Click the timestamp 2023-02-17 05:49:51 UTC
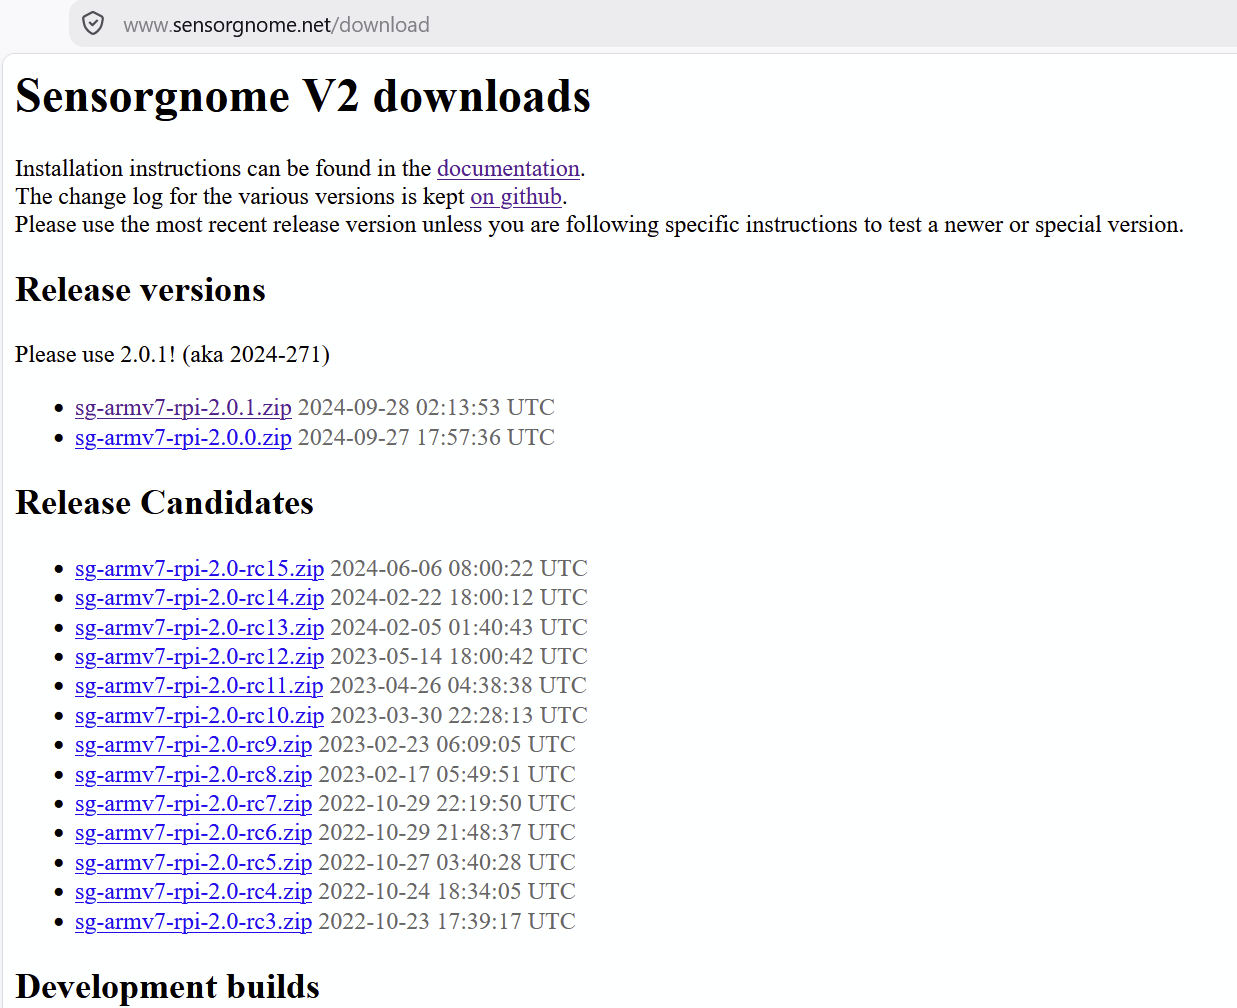The height and width of the screenshot is (1008, 1237). (447, 774)
